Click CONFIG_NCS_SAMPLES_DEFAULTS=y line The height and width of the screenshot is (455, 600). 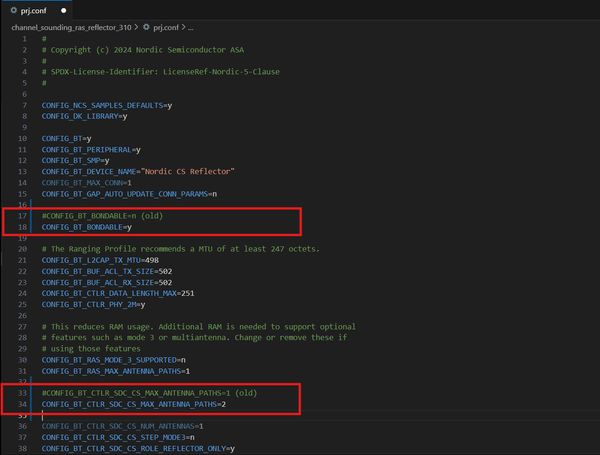[x=107, y=105]
